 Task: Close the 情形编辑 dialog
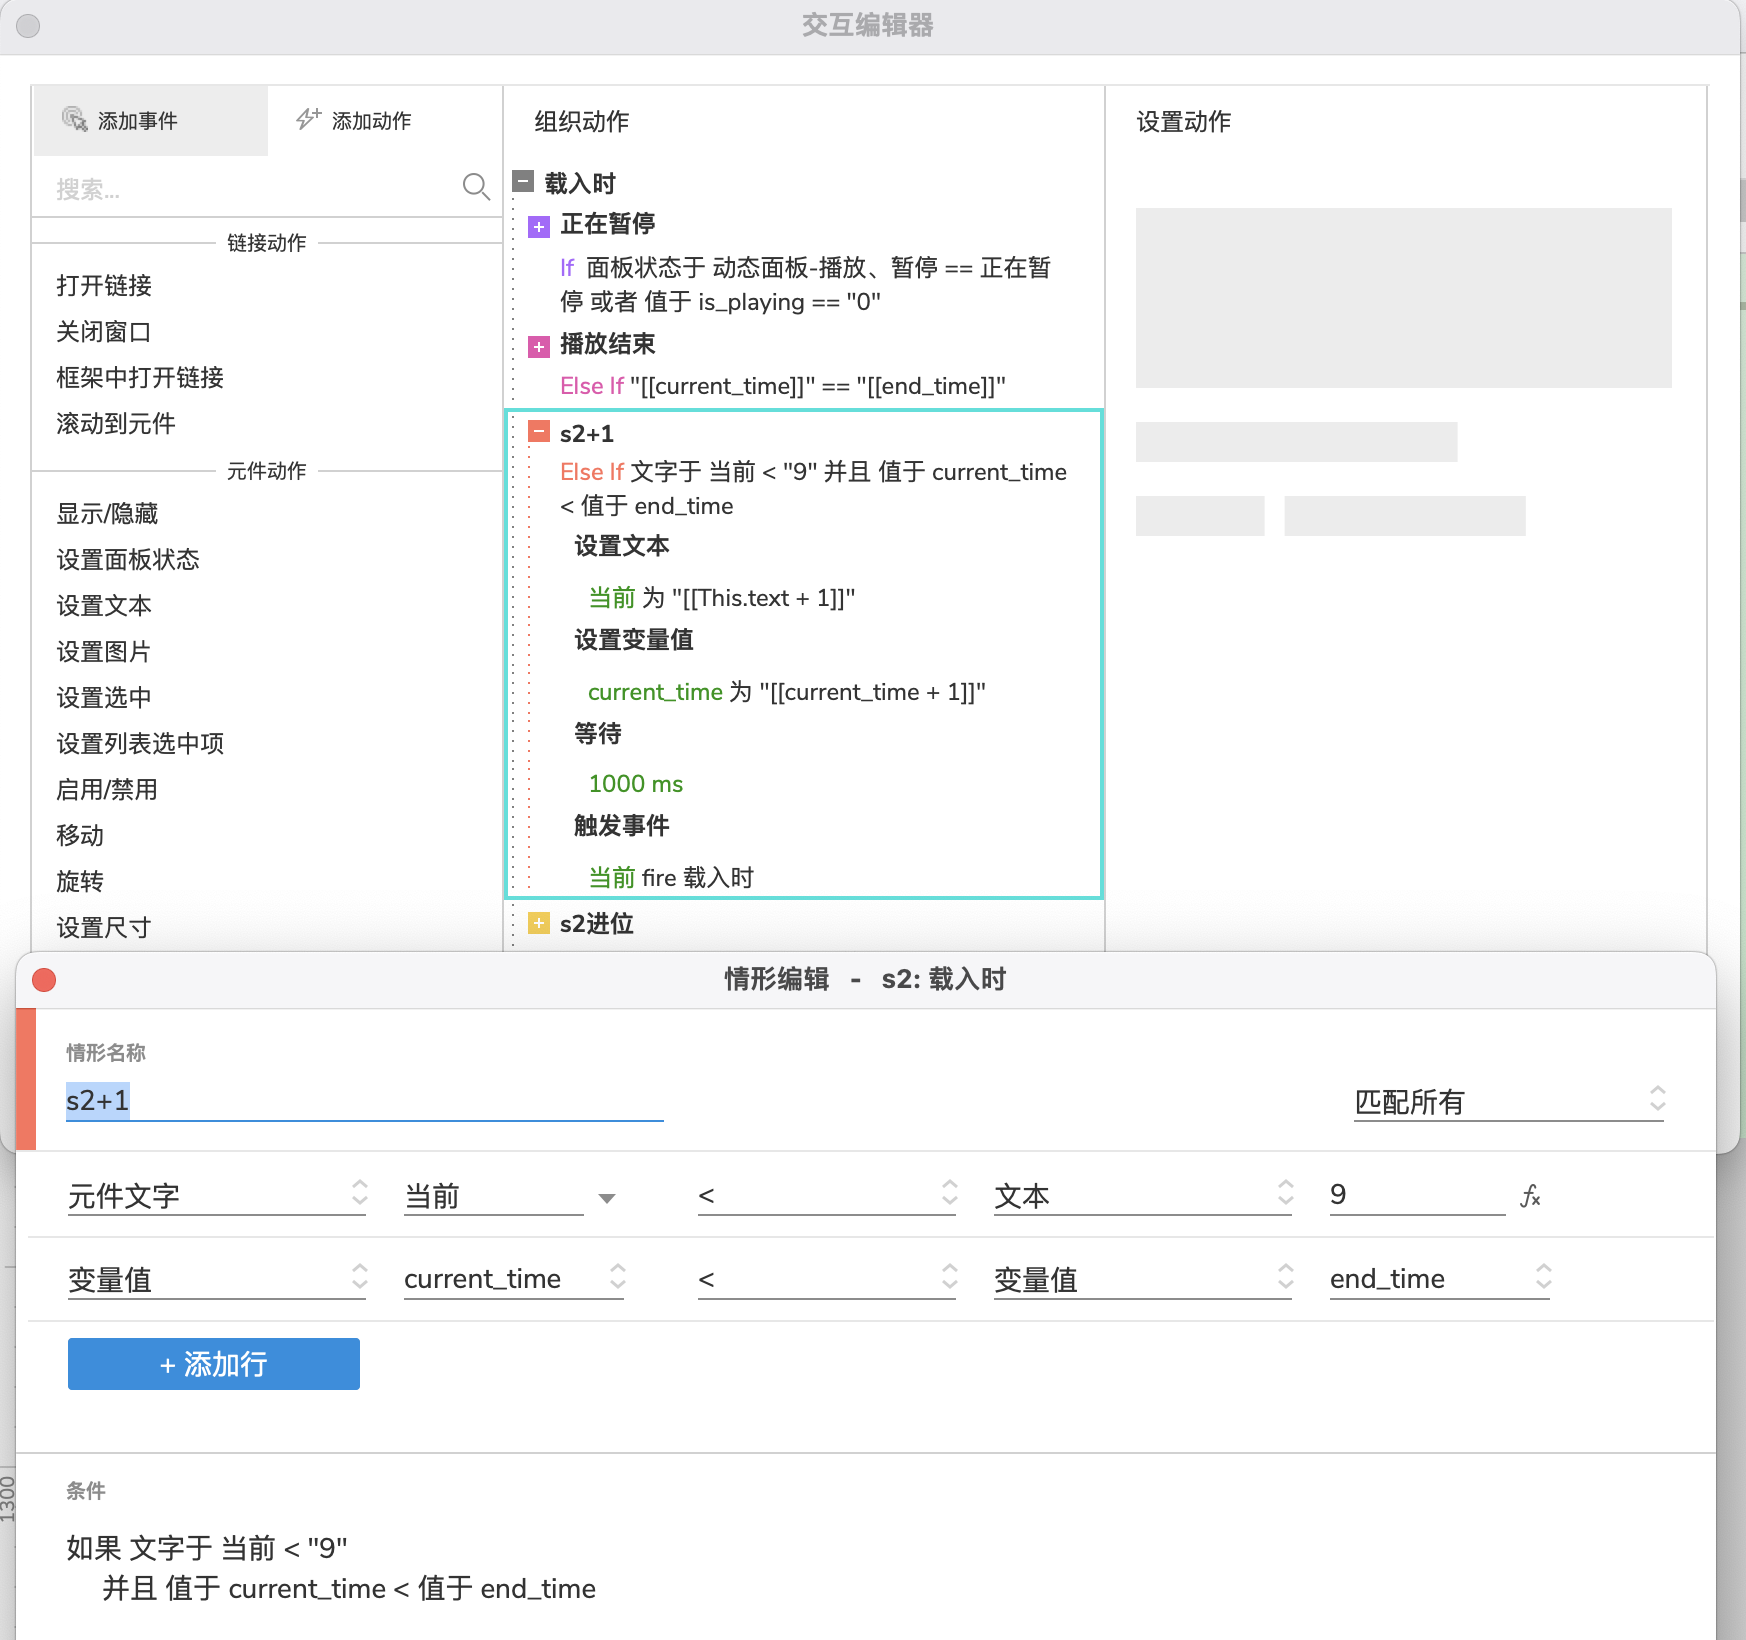click(44, 979)
